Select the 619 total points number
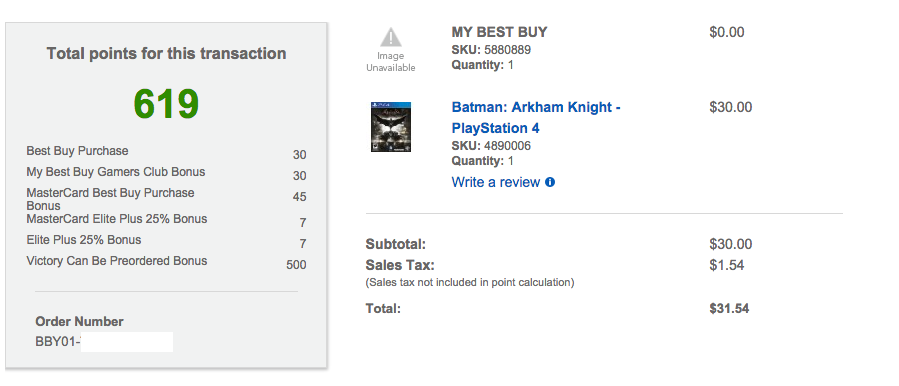 [166, 104]
